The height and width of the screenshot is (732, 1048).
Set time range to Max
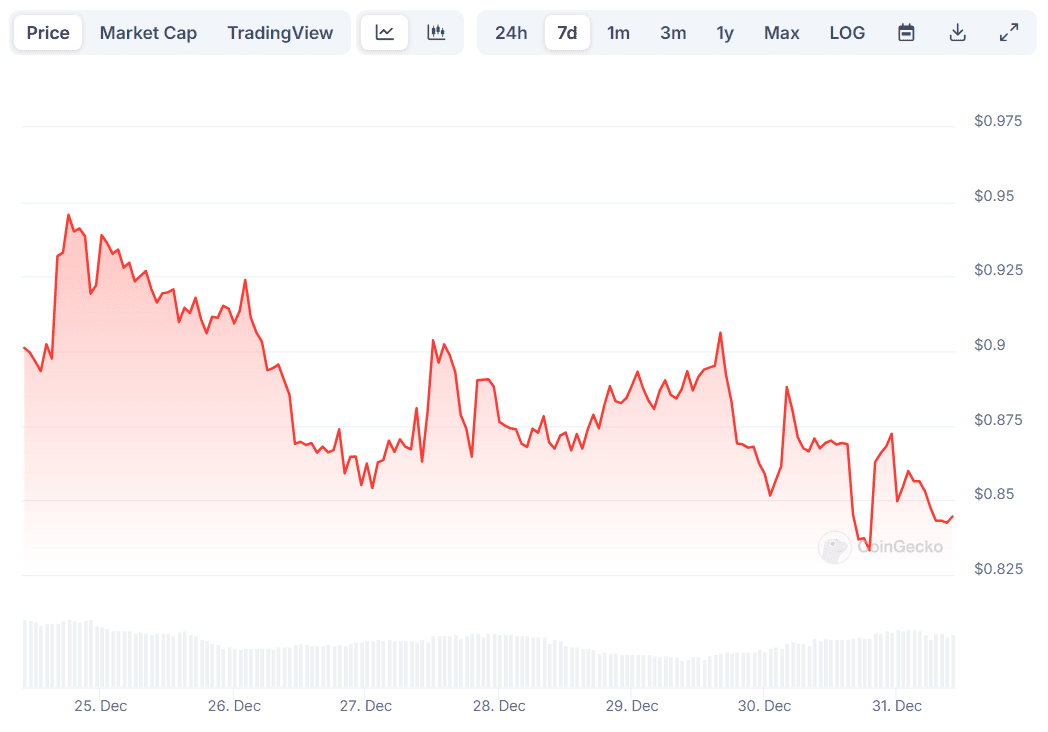782,33
